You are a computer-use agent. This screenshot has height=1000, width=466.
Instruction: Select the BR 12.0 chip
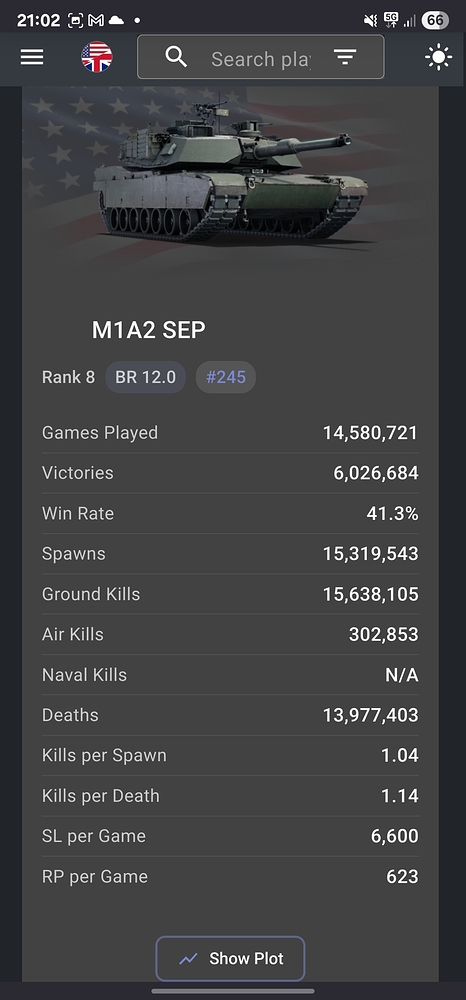click(x=145, y=377)
